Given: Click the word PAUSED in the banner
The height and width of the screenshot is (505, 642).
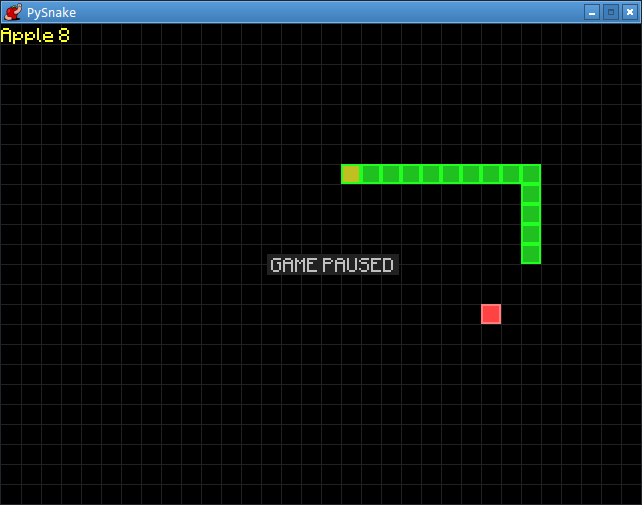Looking at the screenshot, I should click(358, 265).
